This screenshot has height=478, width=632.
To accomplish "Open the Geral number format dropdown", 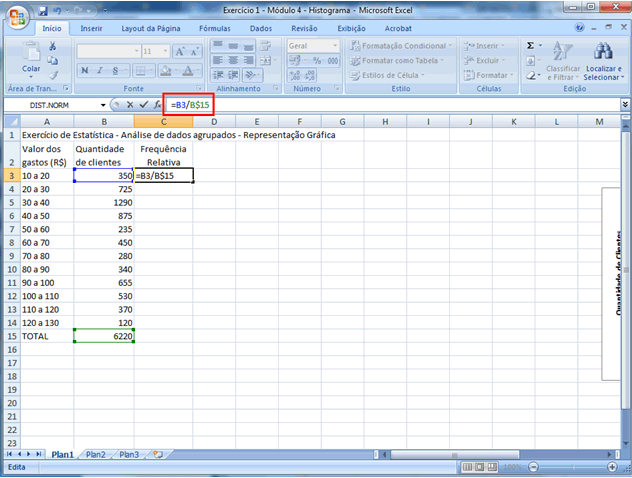I will point(334,46).
